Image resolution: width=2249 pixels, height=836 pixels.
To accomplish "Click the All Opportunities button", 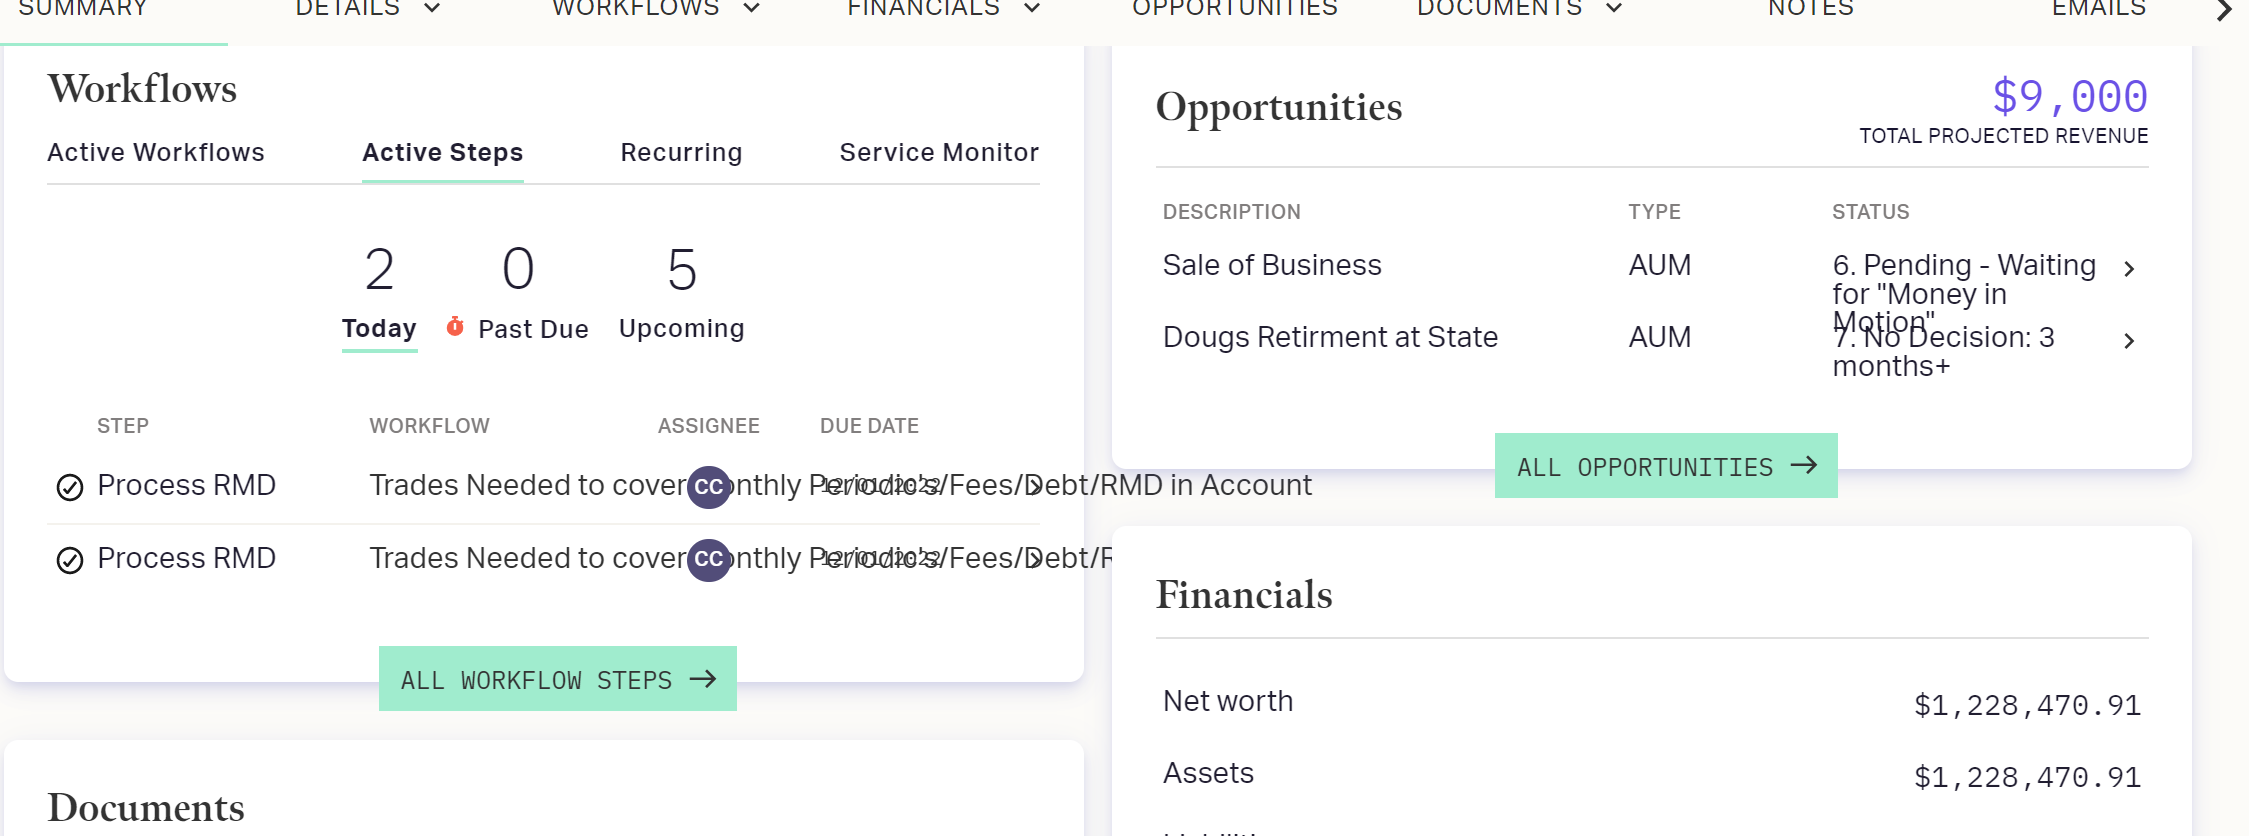I will point(1666,466).
